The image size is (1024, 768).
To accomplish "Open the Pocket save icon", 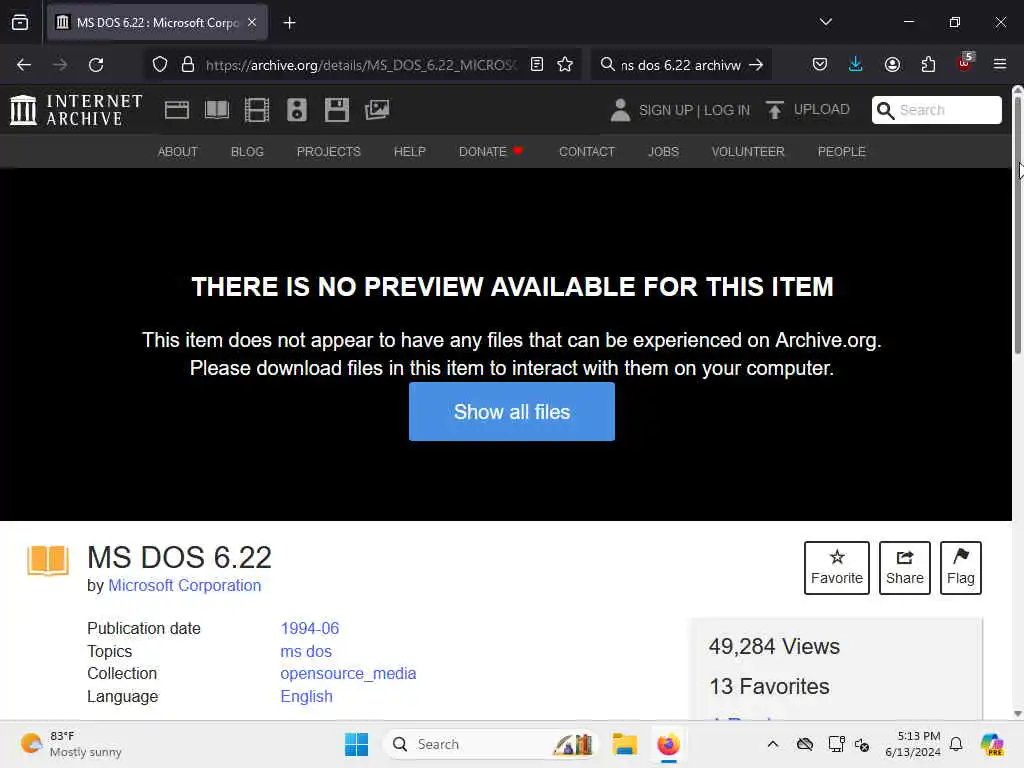I will click(820, 65).
